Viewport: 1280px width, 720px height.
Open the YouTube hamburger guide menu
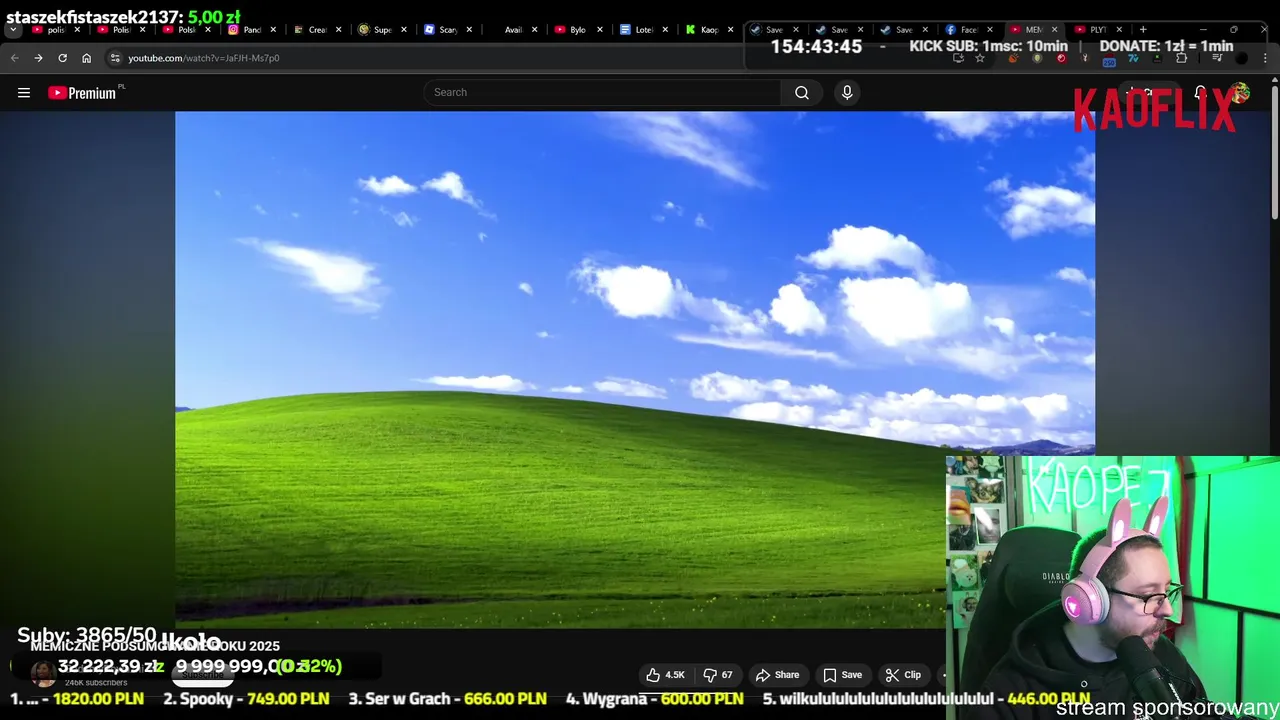coord(24,93)
